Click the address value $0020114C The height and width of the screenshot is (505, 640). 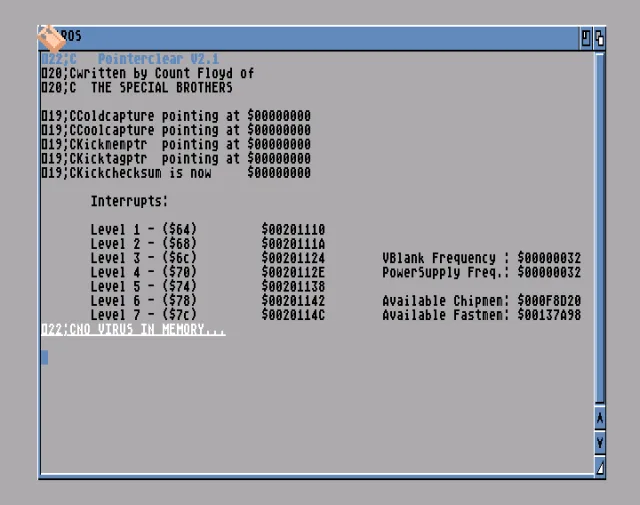tap(293, 315)
